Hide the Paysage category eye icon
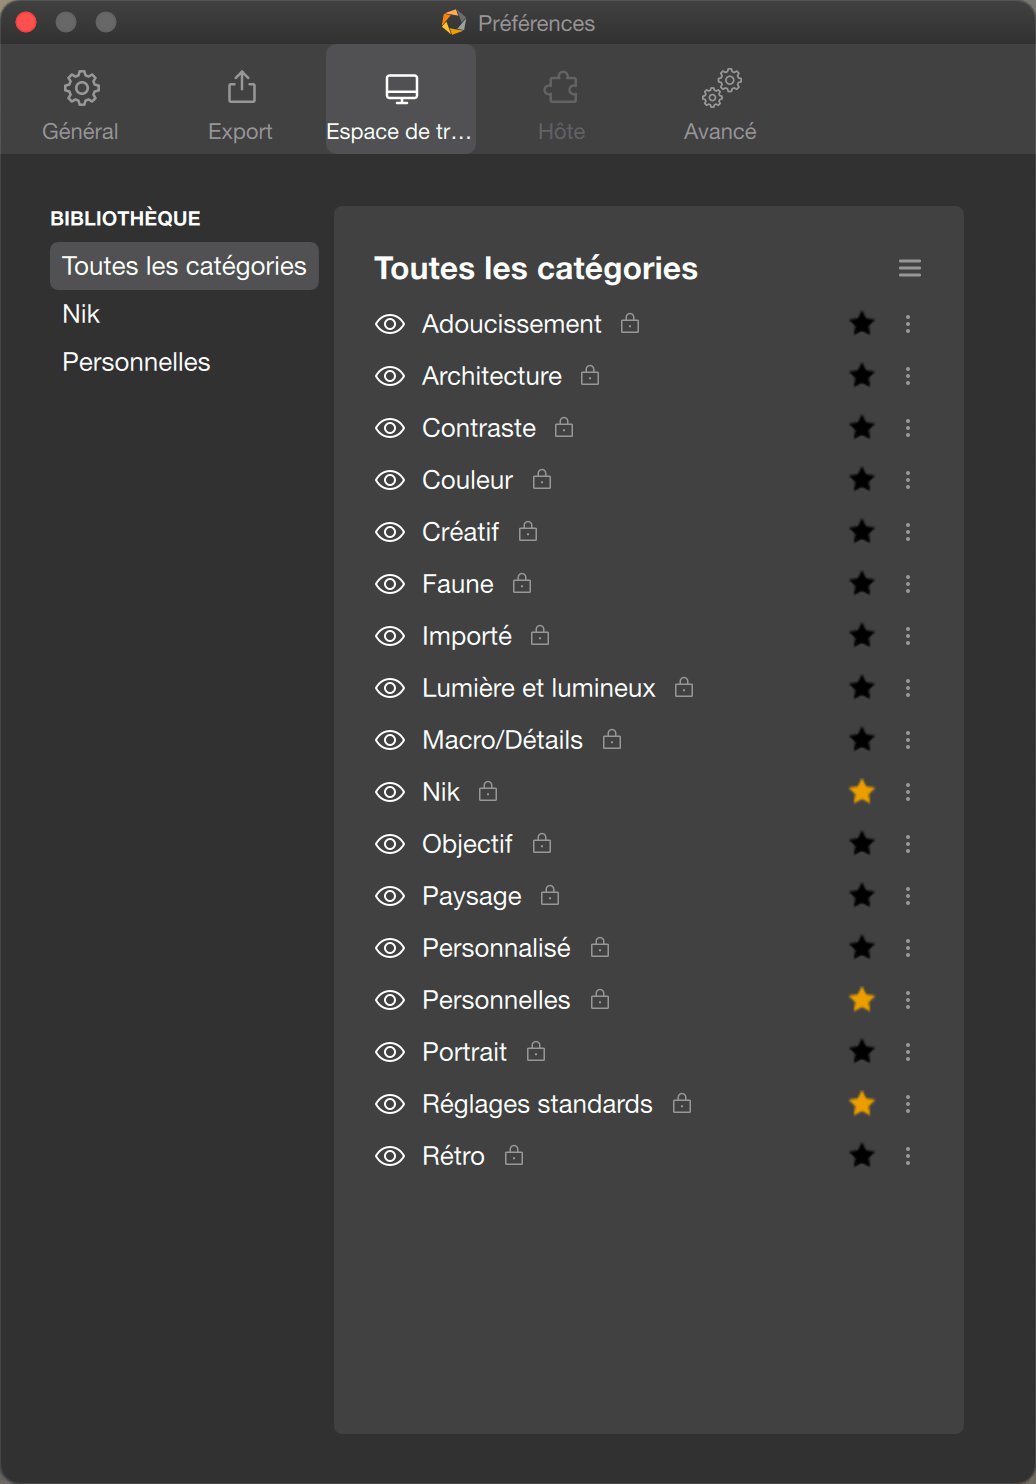Viewport: 1036px width, 1484px height. [390, 896]
